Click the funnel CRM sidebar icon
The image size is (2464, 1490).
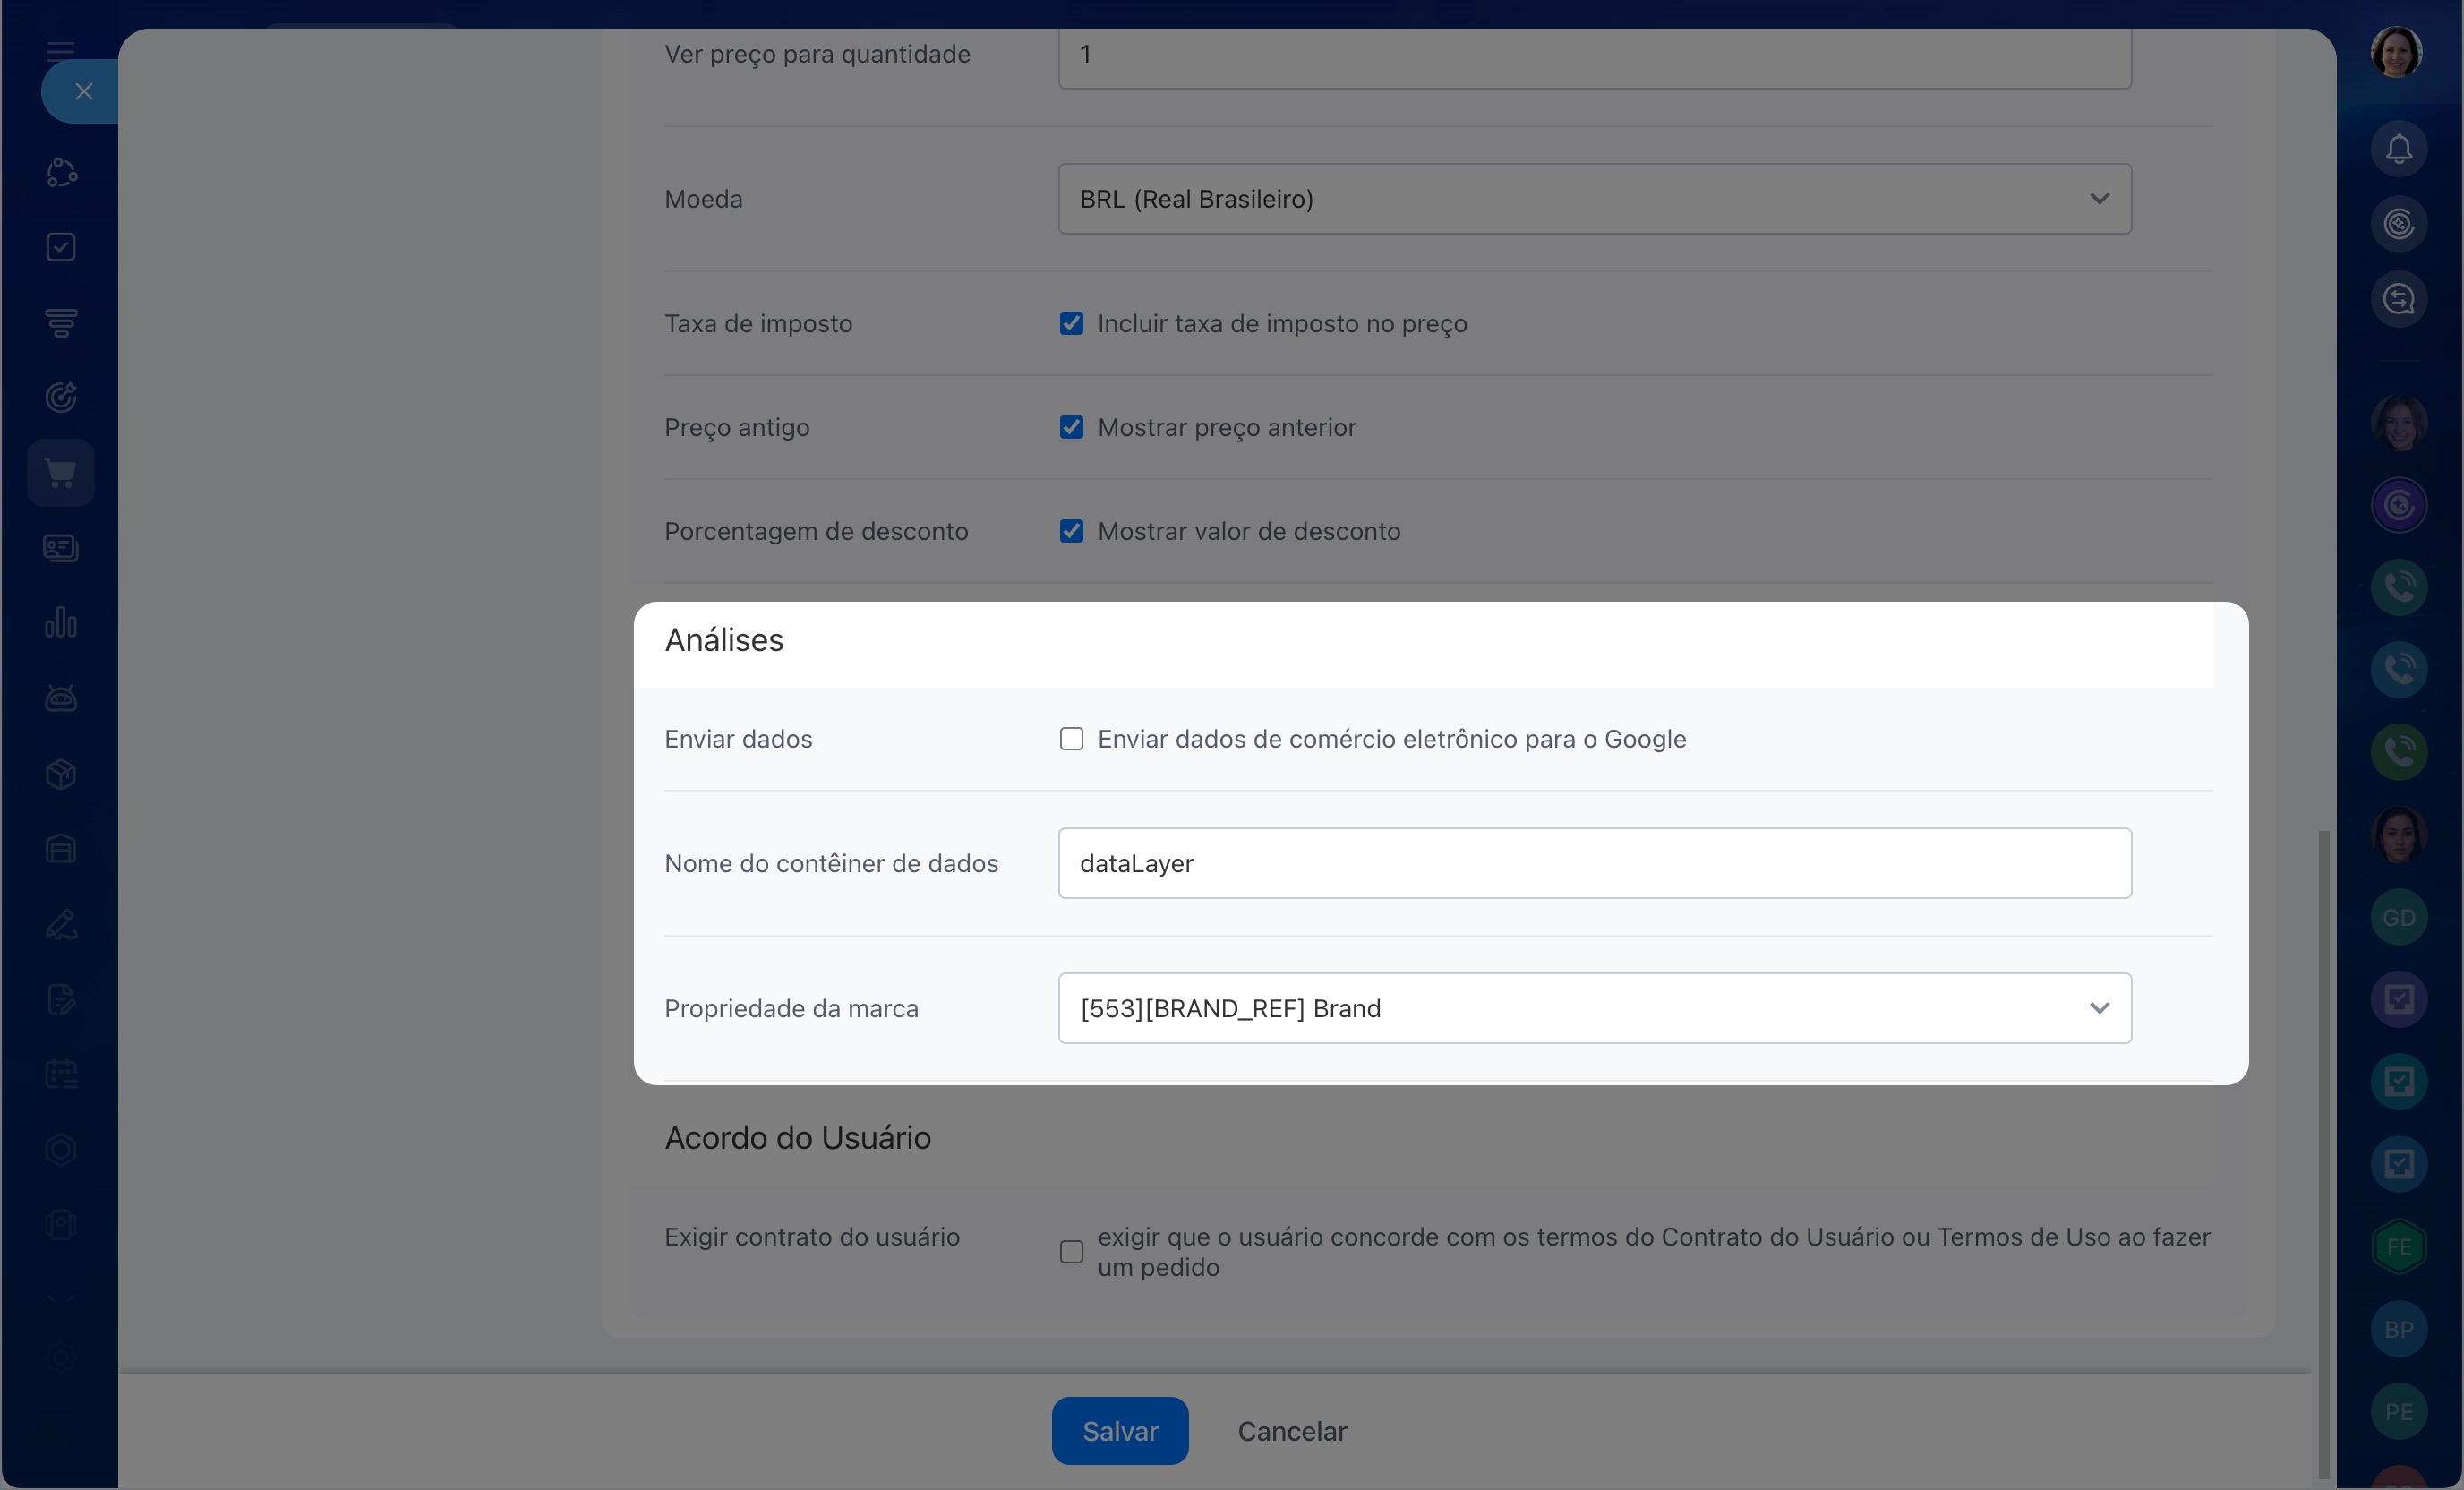point(61,322)
